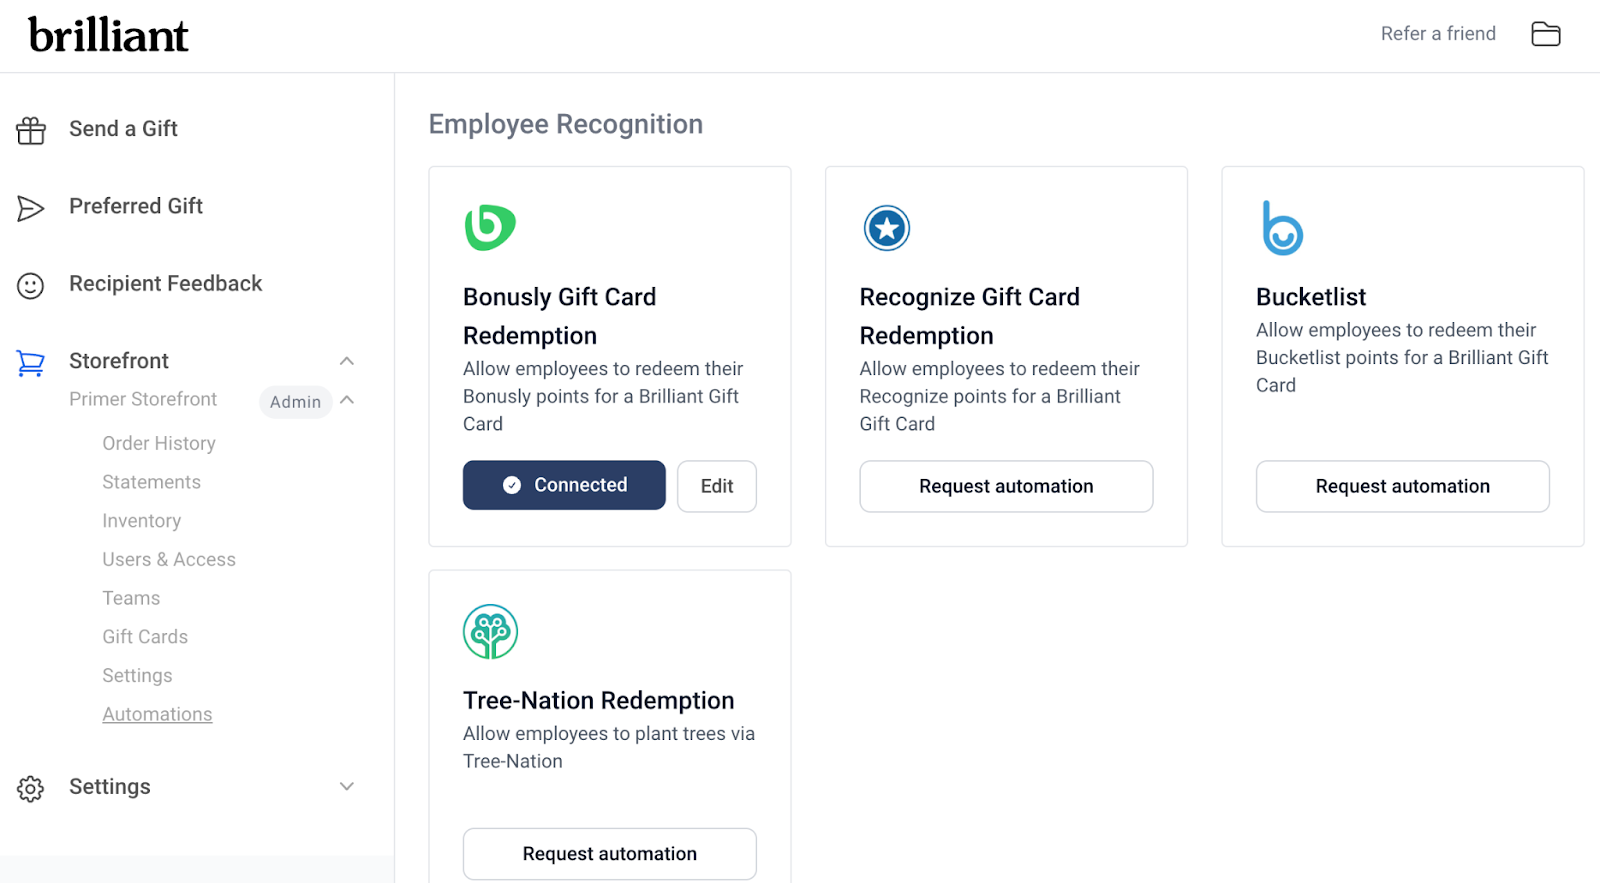Request automation for Recognize Gift Card Redemption
This screenshot has height=883, width=1600.
click(x=1006, y=486)
